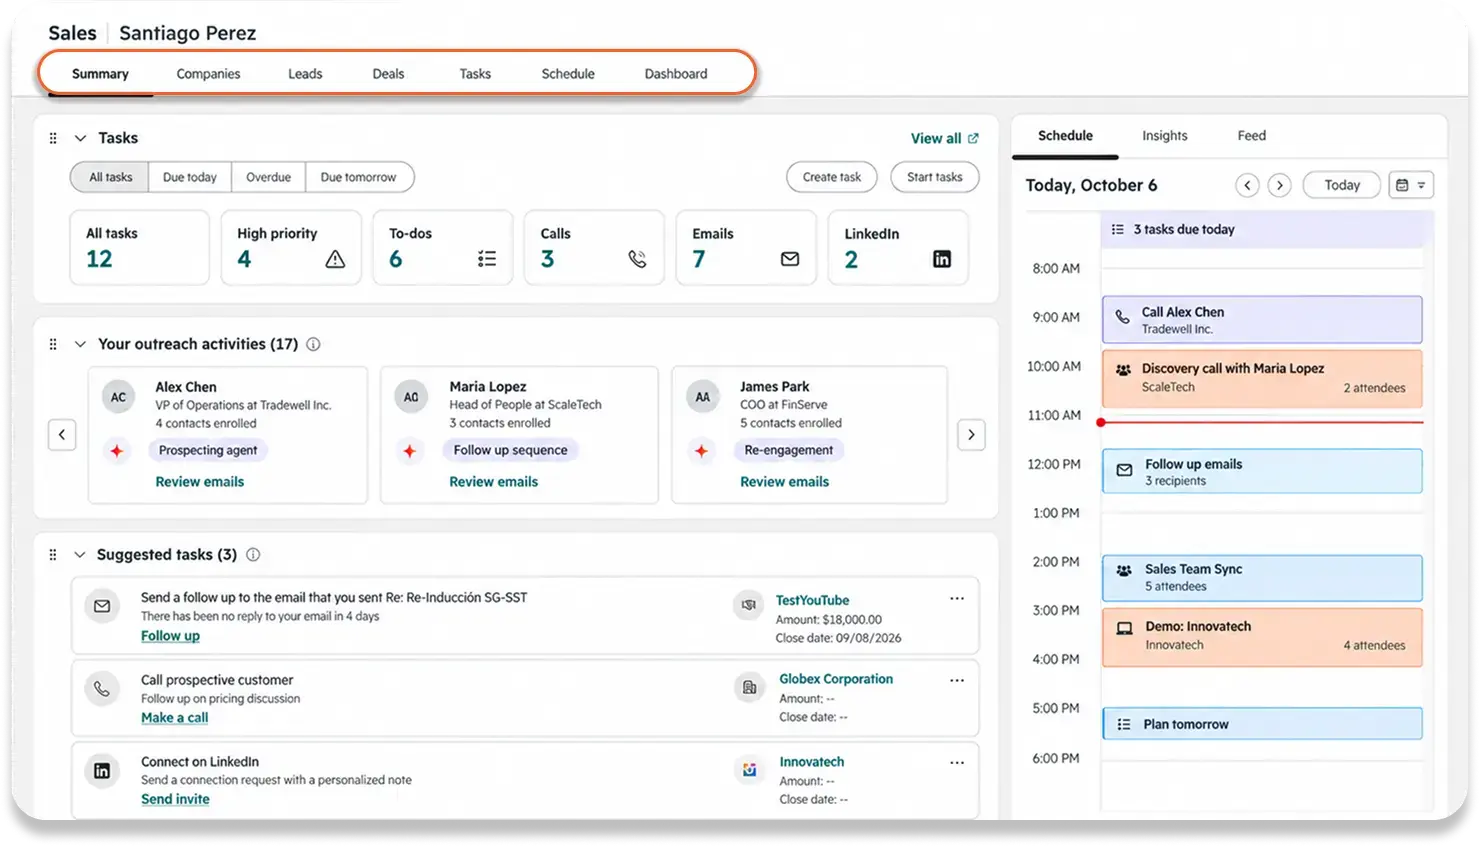Filter tasks by Overdue
1480x847 pixels.
(x=269, y=177)
